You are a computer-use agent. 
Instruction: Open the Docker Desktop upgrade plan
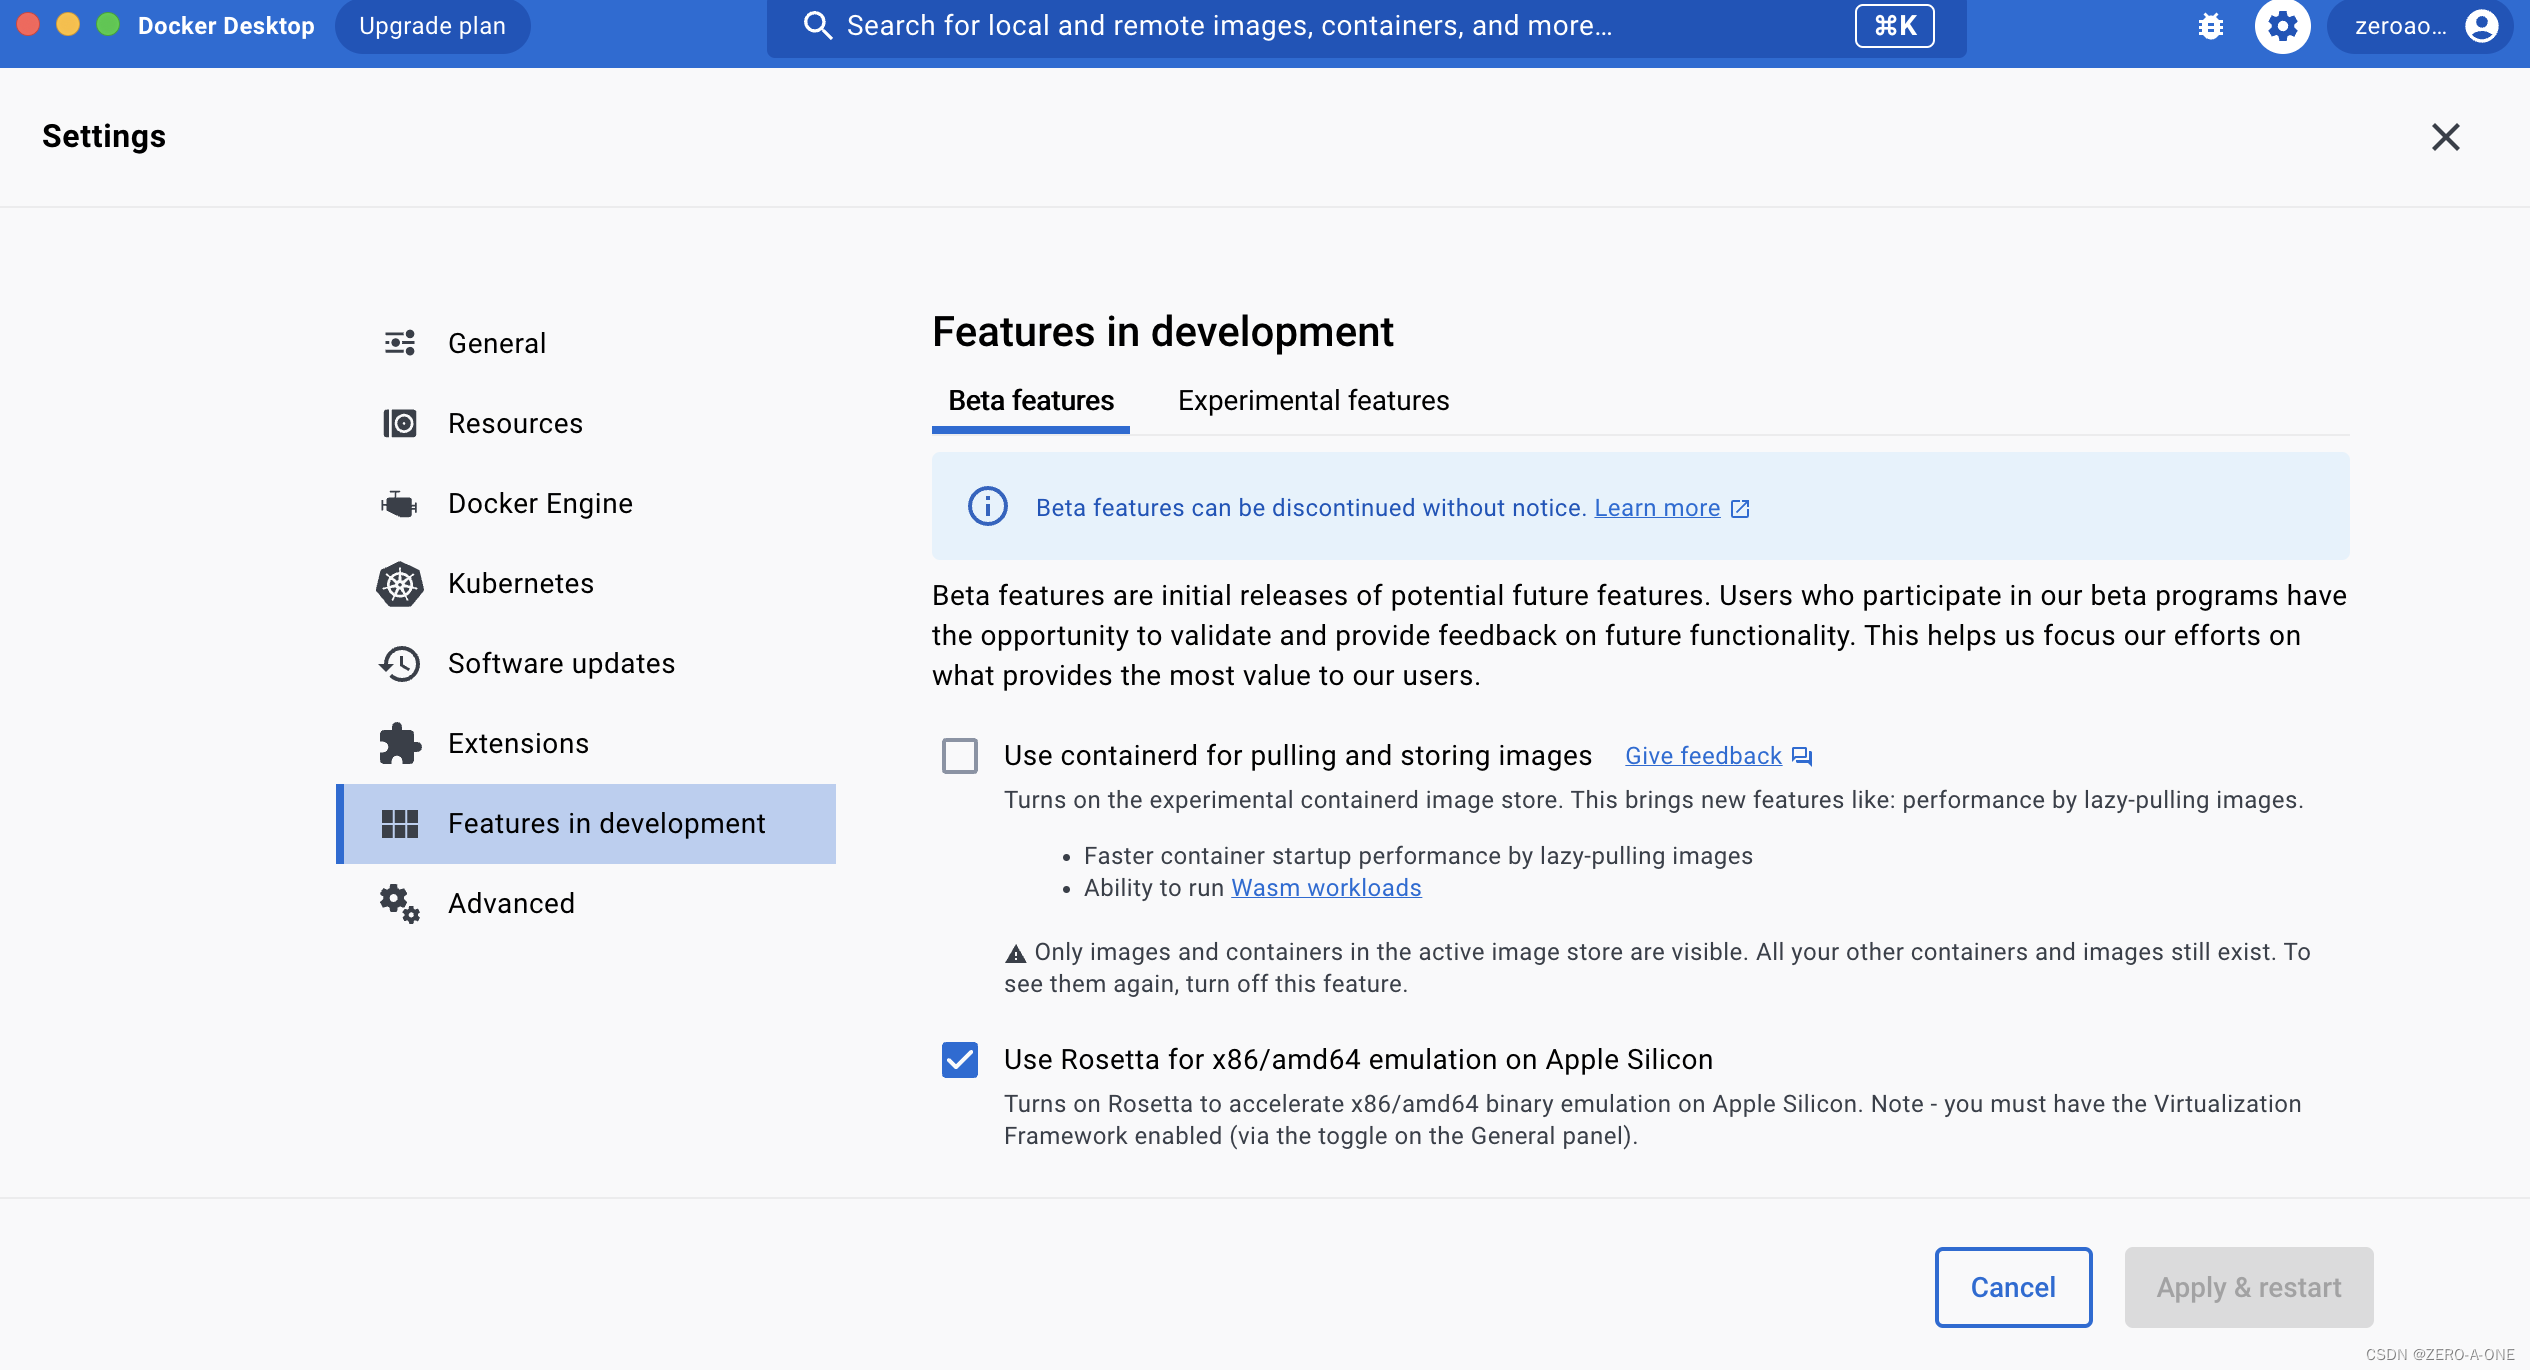coord(430,24)
